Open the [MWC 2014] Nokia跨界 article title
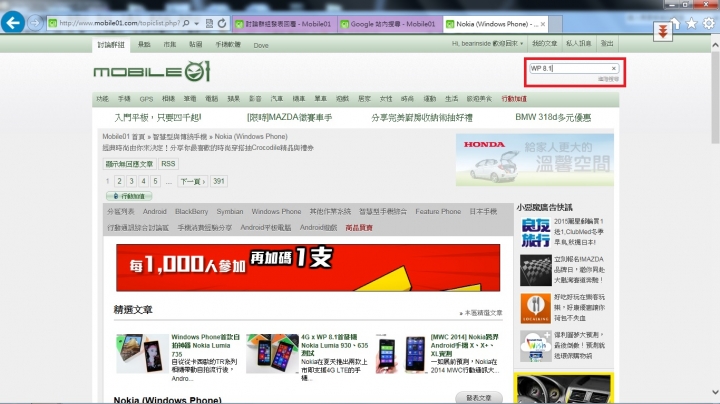This screenshot has width=720, height=404. click(x=465, y=345)
